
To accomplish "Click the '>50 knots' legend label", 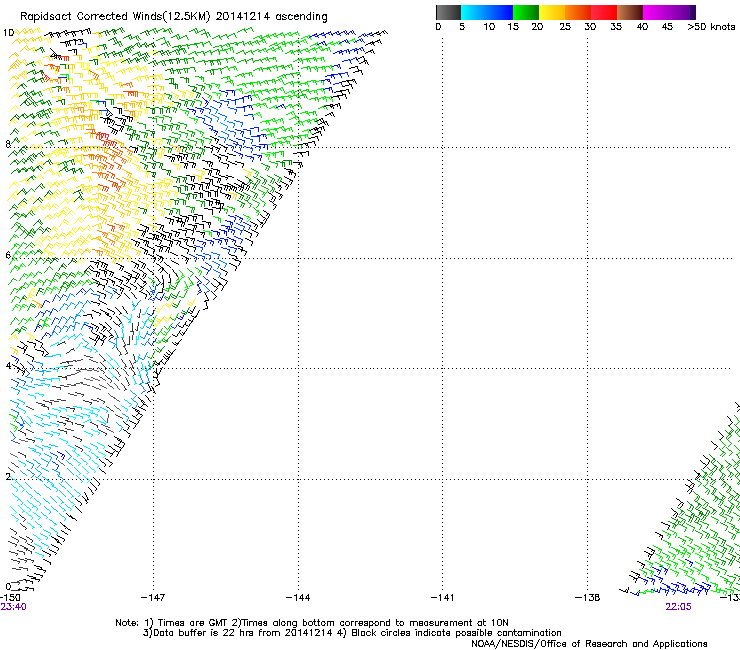I will (x=711, y=27).
